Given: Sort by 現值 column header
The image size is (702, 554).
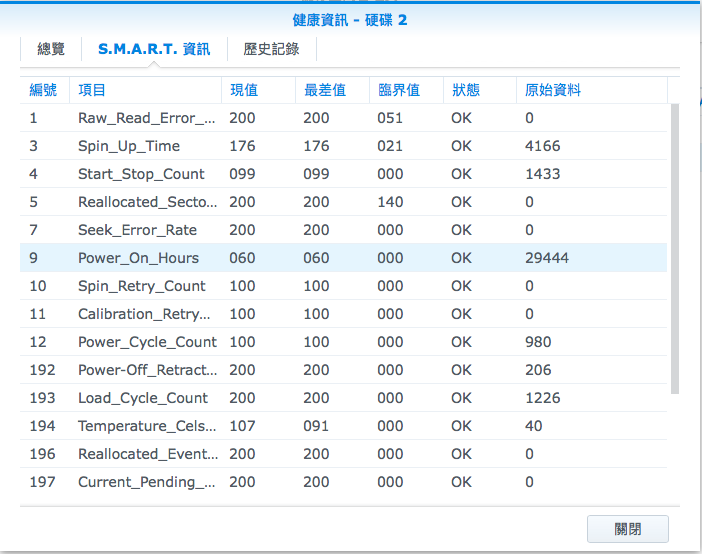Looking at the screenshot, I should [258, 90].
